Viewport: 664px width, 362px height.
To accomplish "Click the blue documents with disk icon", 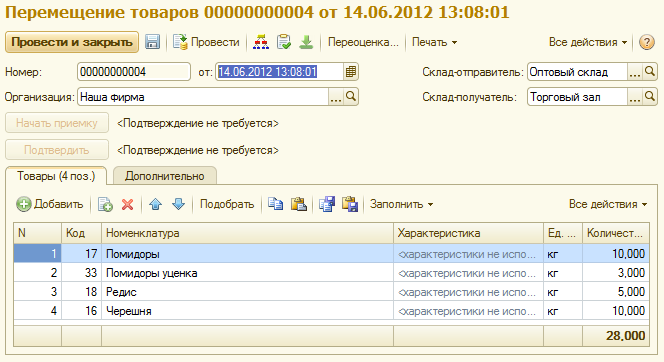I will point(327,204).
